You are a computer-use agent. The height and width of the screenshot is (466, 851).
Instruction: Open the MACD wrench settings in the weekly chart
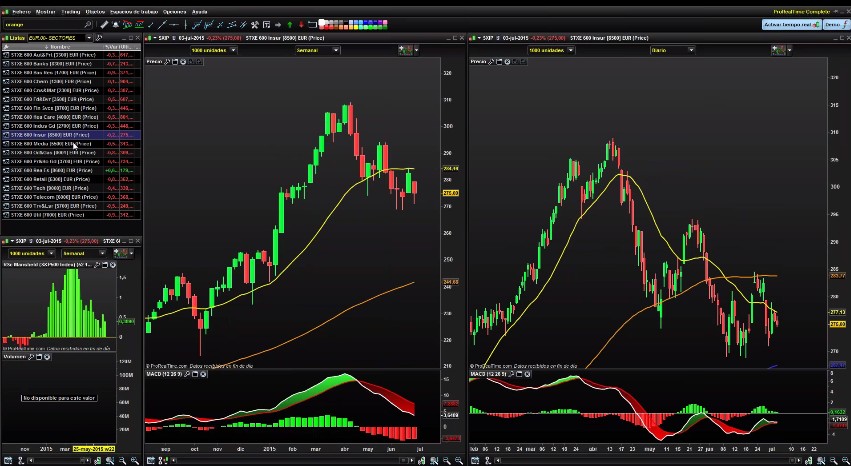pos(187,374)
